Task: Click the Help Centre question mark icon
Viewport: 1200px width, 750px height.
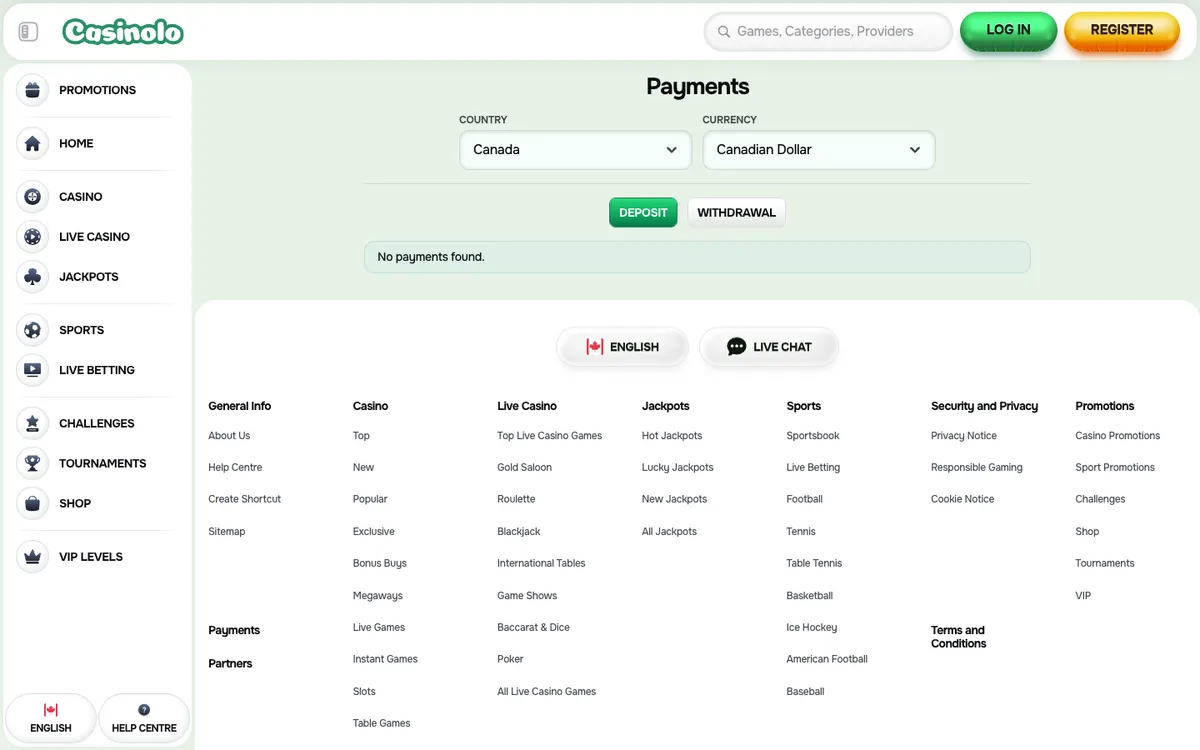Action: [144, 710]
